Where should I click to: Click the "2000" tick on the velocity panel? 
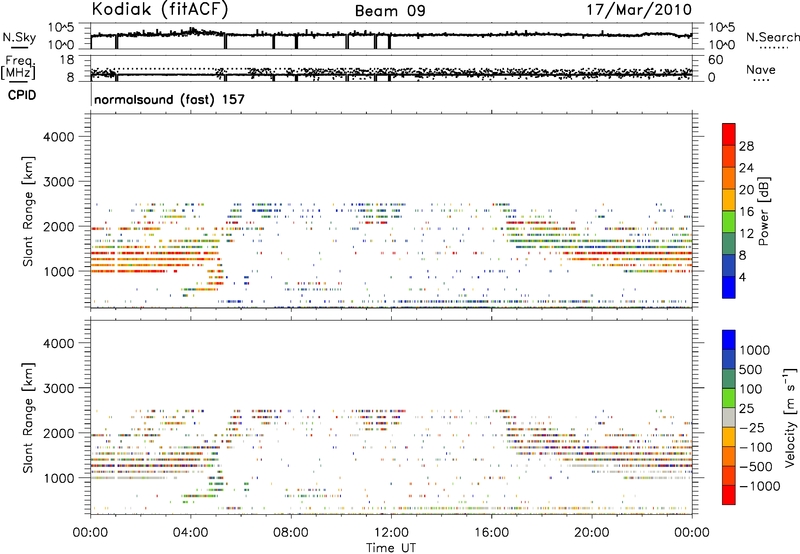pos(59,433)
